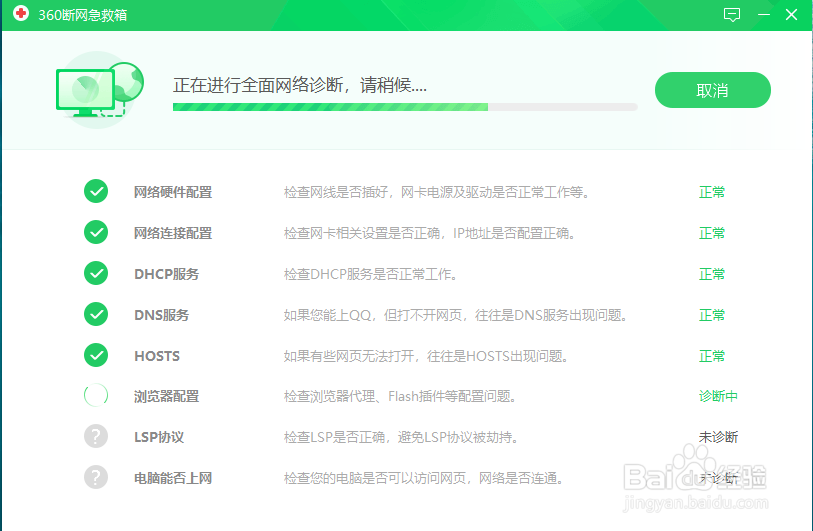Click the window title 360断网急救箱

pos(82,15)
